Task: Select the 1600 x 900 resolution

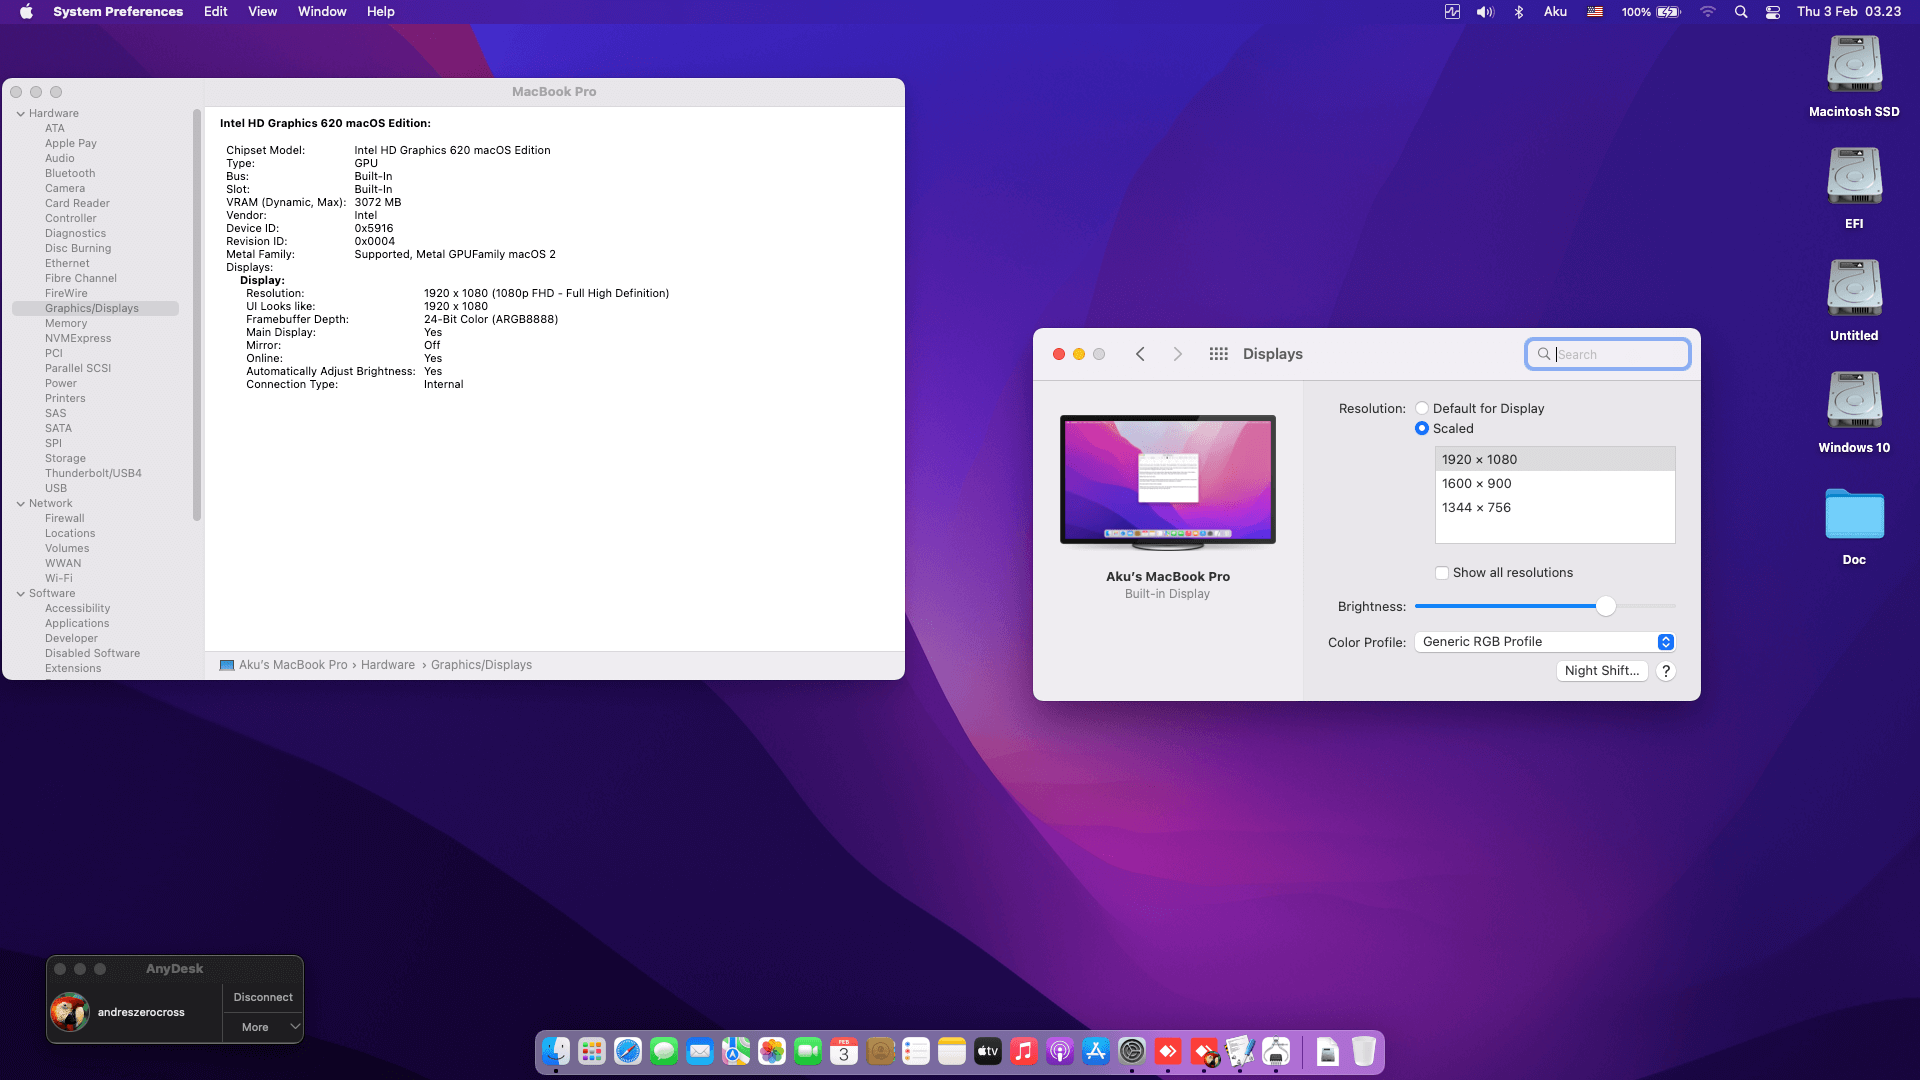Action: point(1476,483)
